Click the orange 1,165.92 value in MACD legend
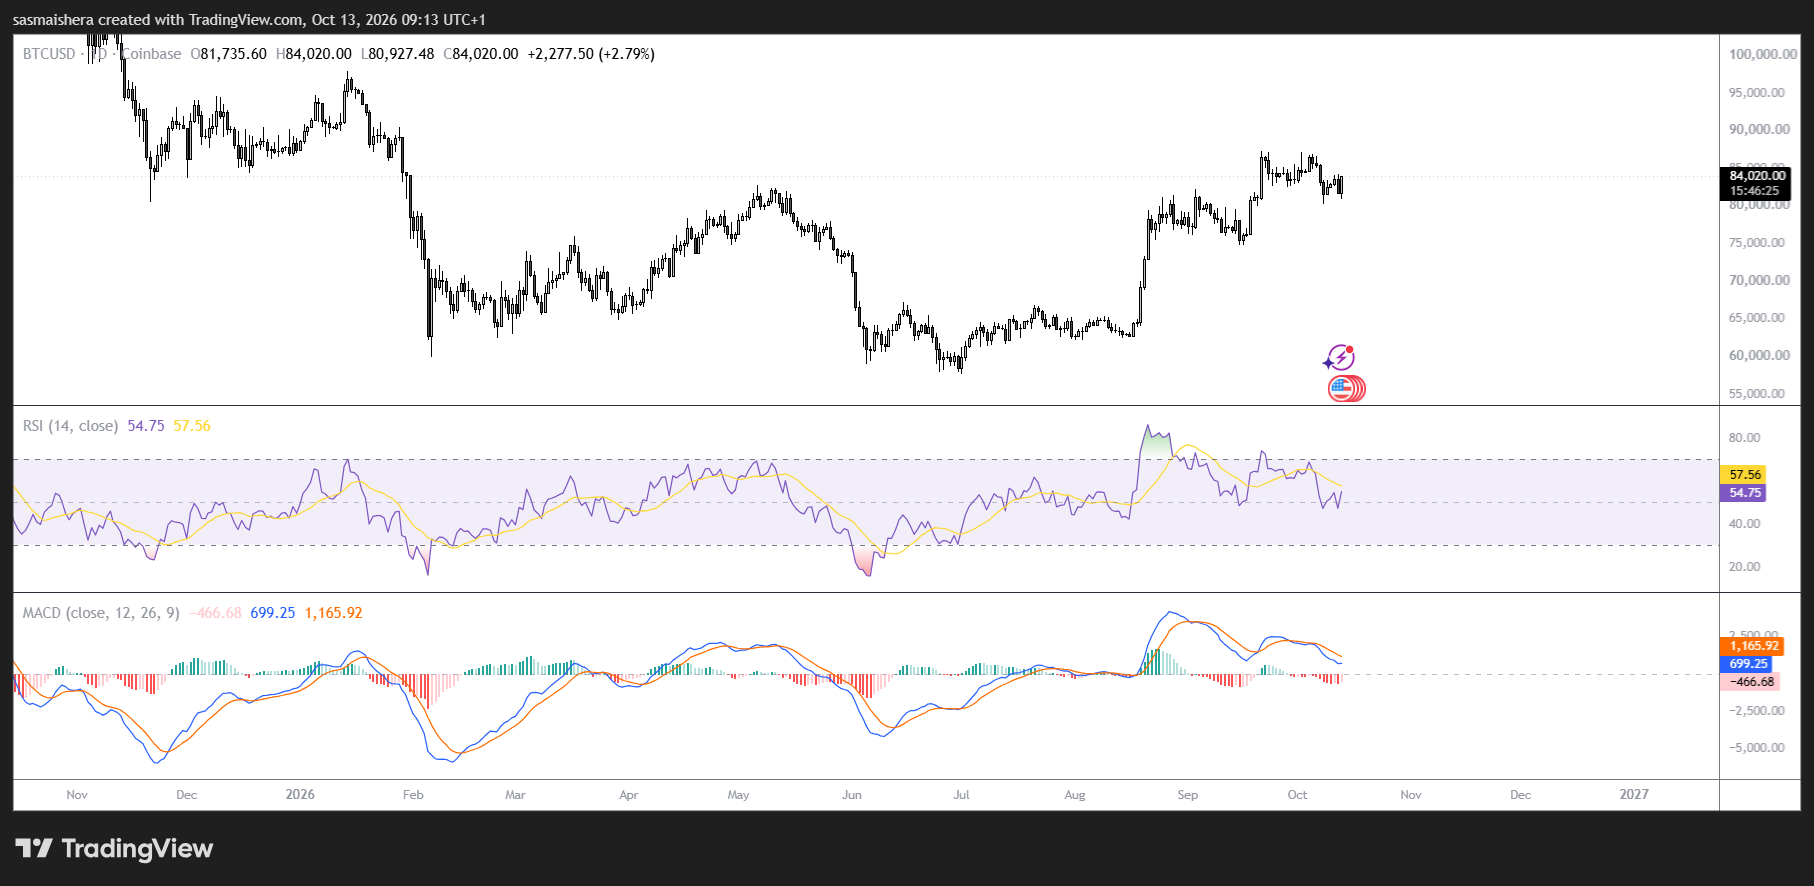This screenshot has width=1814, height=886. 334,613
